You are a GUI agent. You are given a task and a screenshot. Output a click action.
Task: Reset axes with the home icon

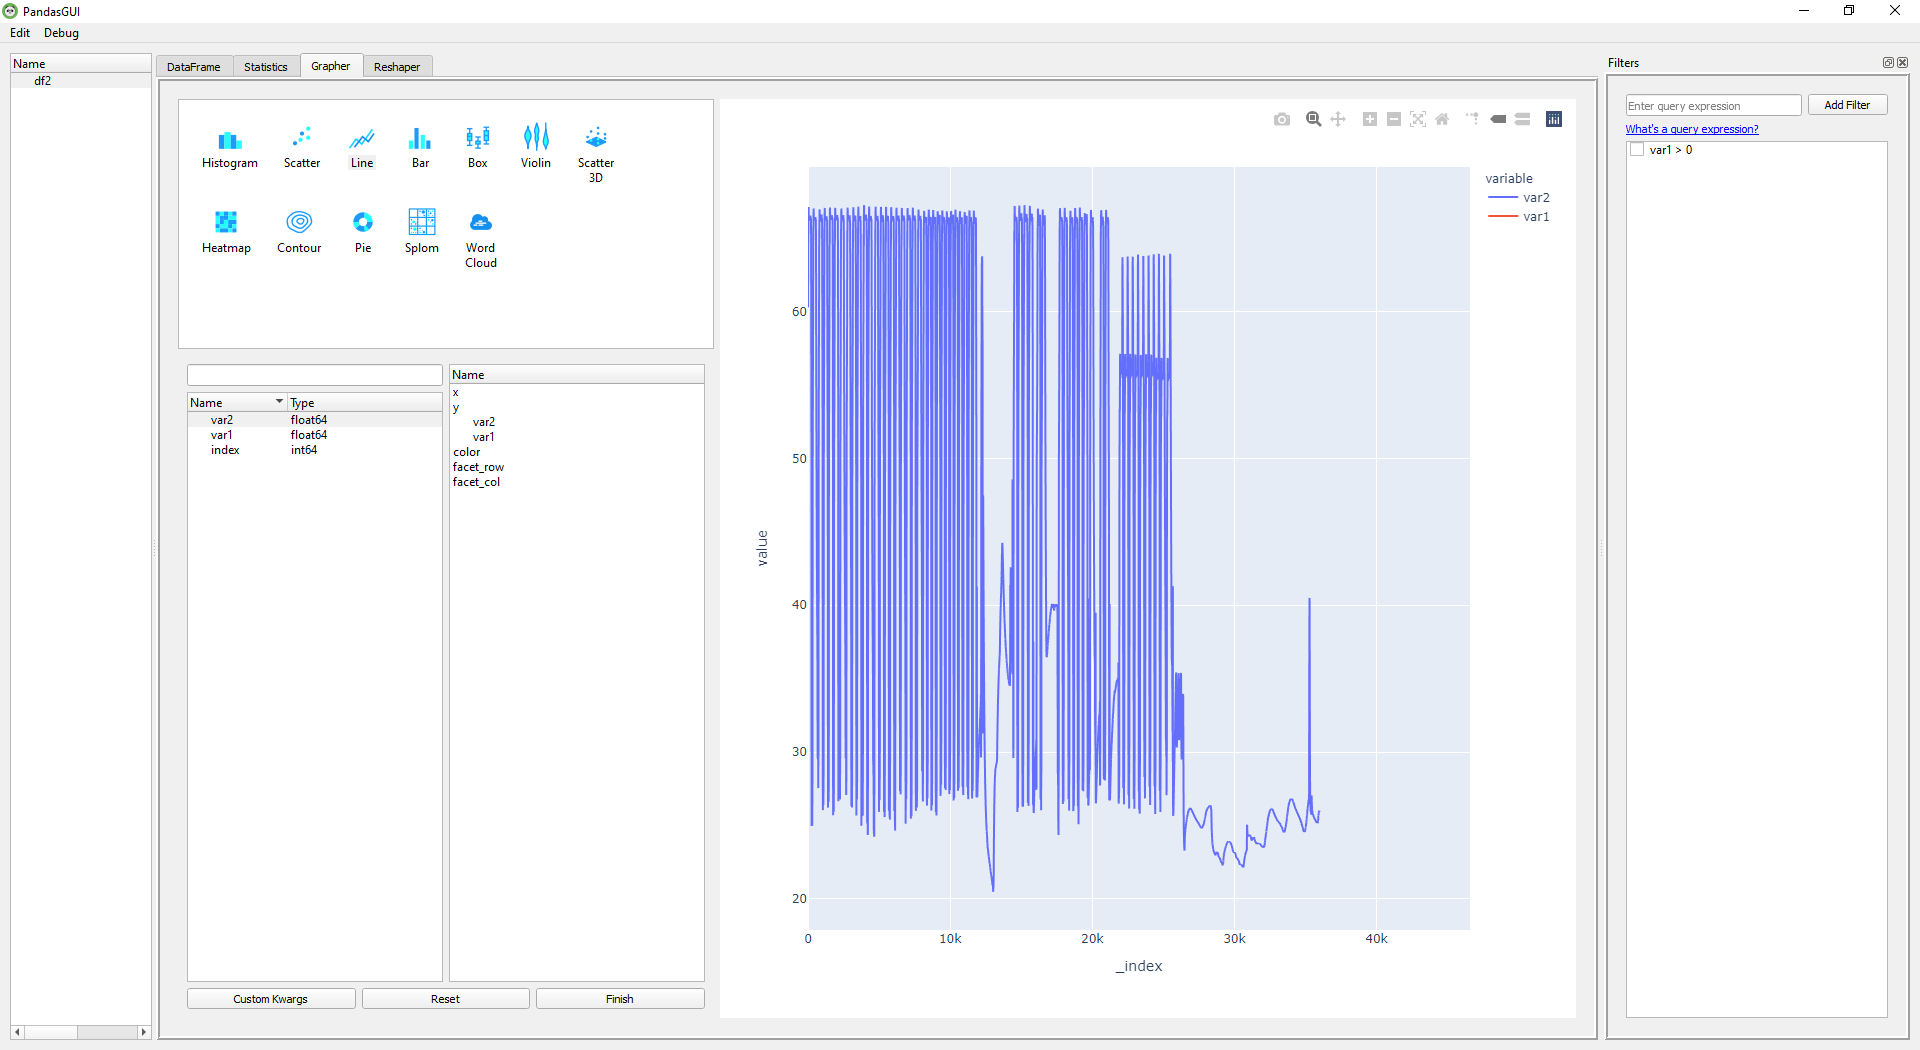click(1442, 119)
